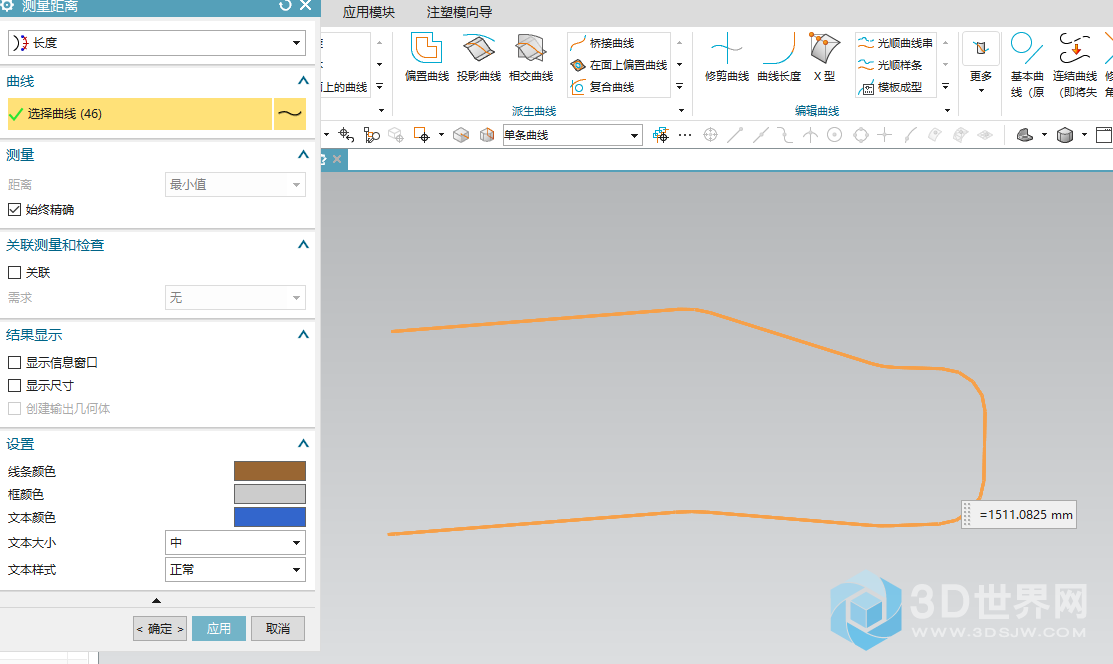Open the 文本大小 dropdown showing 中
The width and height of the screenshot is (1113, 664).
(235, 543)
